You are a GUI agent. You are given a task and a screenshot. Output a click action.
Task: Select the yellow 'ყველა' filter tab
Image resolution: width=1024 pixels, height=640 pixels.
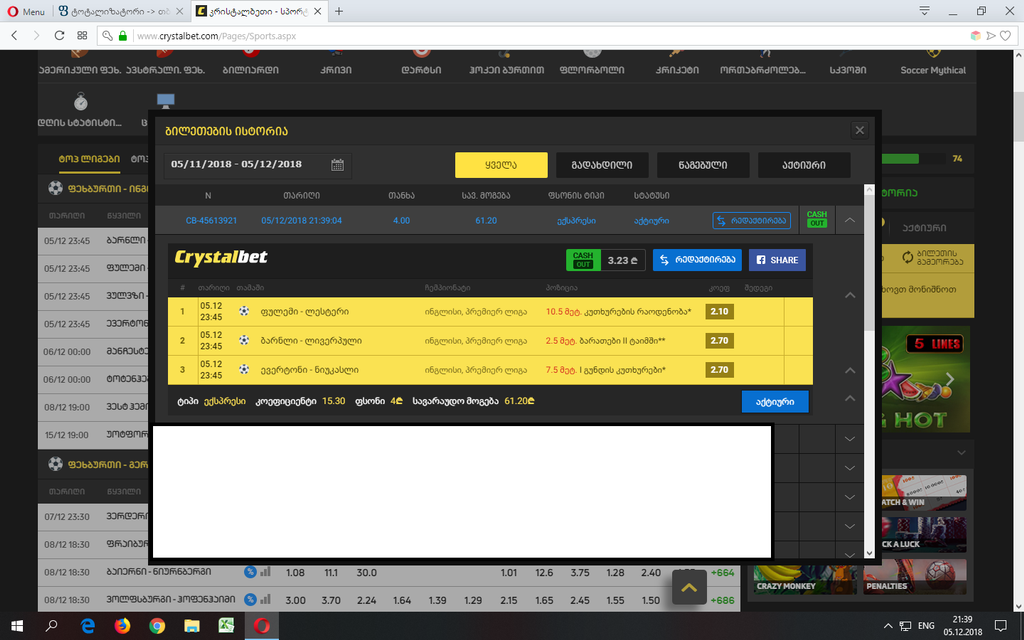point(501,165)
